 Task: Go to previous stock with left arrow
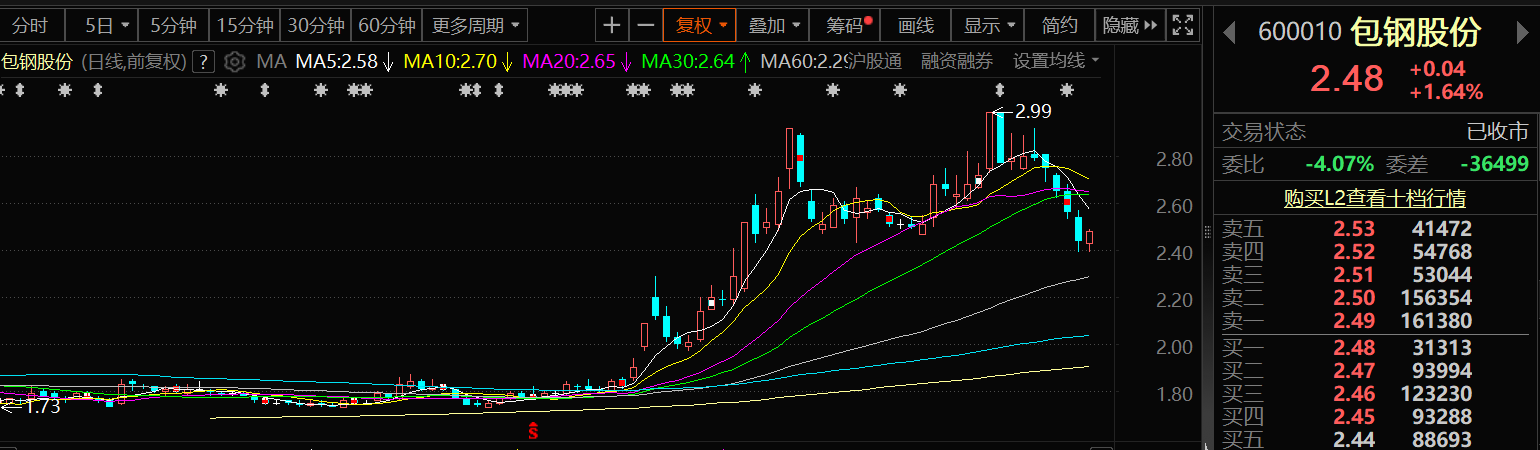(x=1231, y=33)
